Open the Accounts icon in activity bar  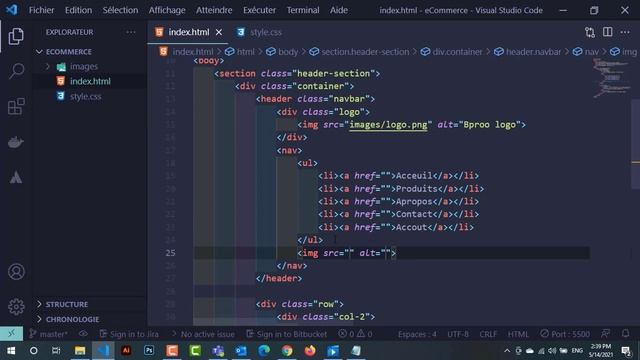pyautogui.click(x=16, y=272)
